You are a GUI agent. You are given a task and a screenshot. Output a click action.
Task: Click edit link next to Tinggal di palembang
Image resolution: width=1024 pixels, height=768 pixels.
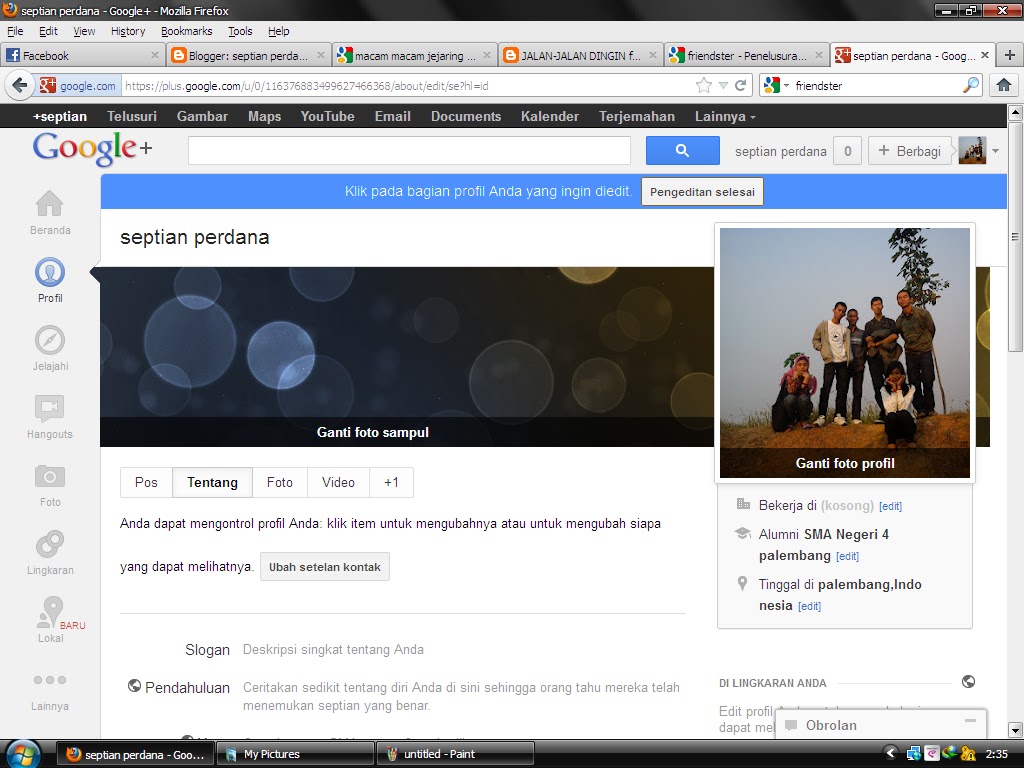809,606
